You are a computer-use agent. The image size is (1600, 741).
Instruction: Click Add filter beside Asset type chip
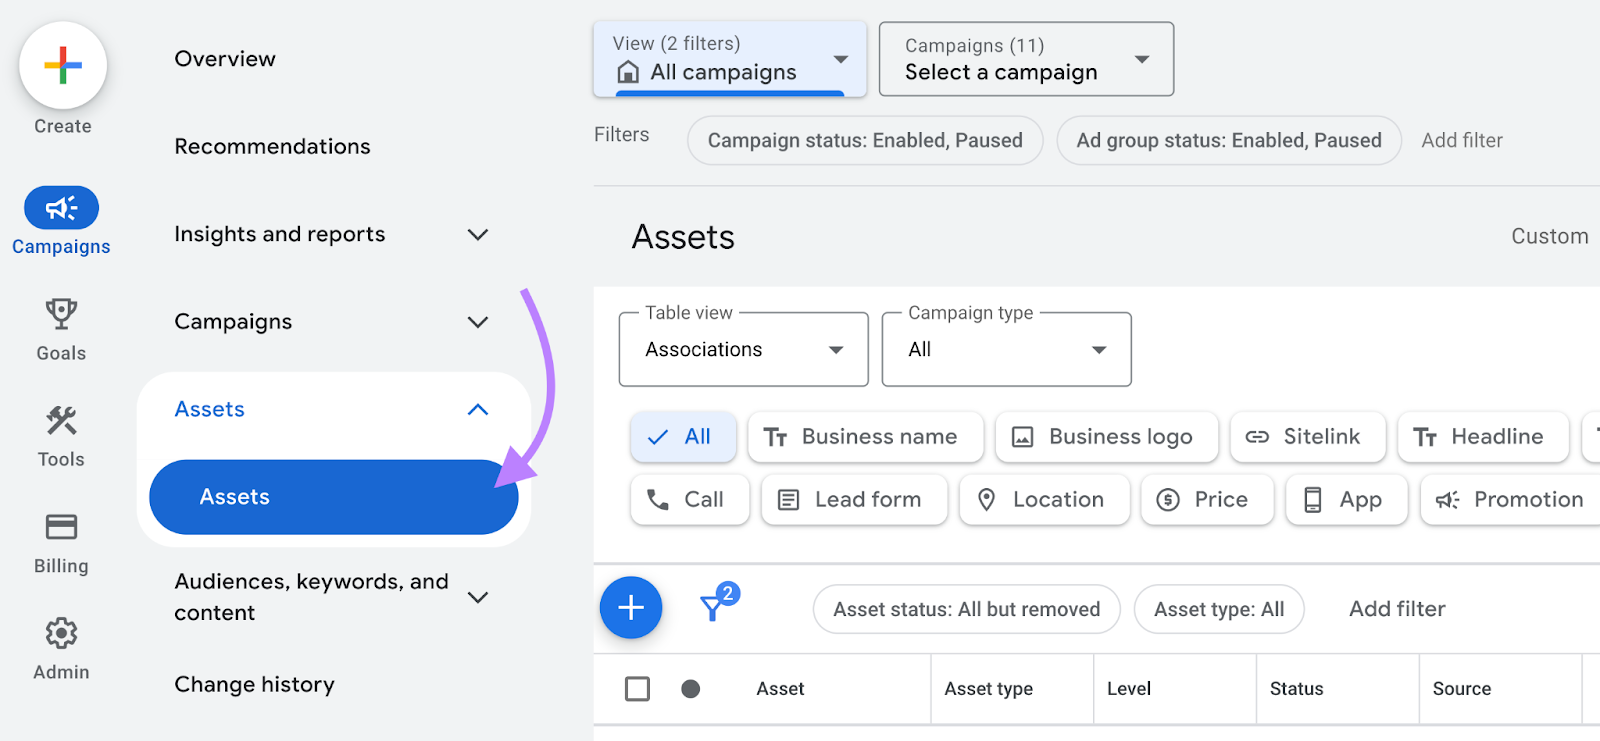[1397, 609]
